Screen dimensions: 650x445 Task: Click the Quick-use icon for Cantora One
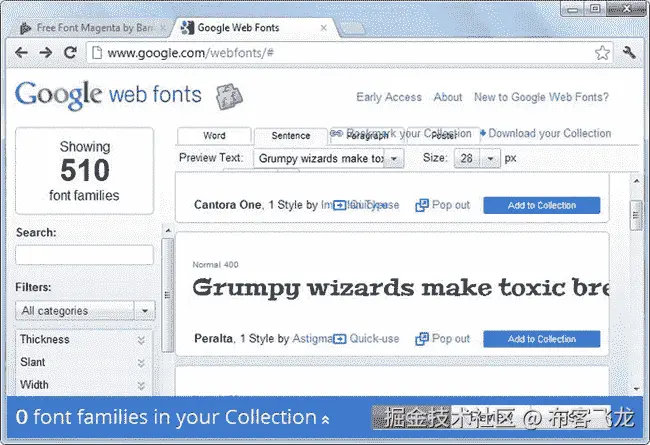[340, 205]
